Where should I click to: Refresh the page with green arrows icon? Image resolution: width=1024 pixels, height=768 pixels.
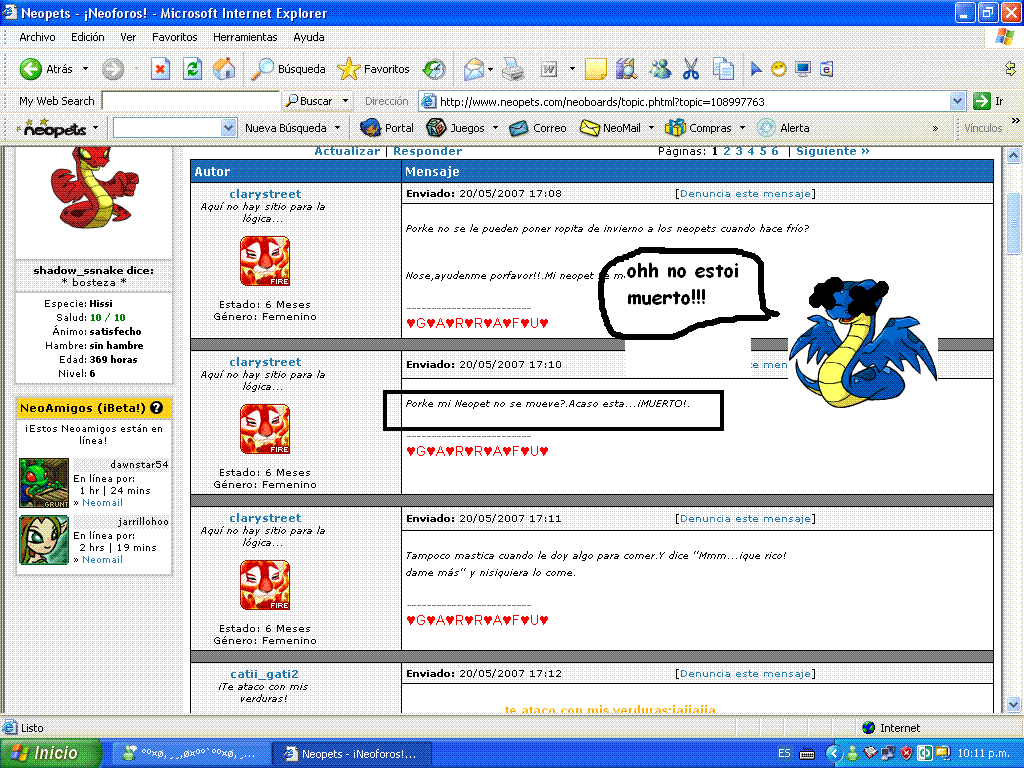[x=192, y=69]
